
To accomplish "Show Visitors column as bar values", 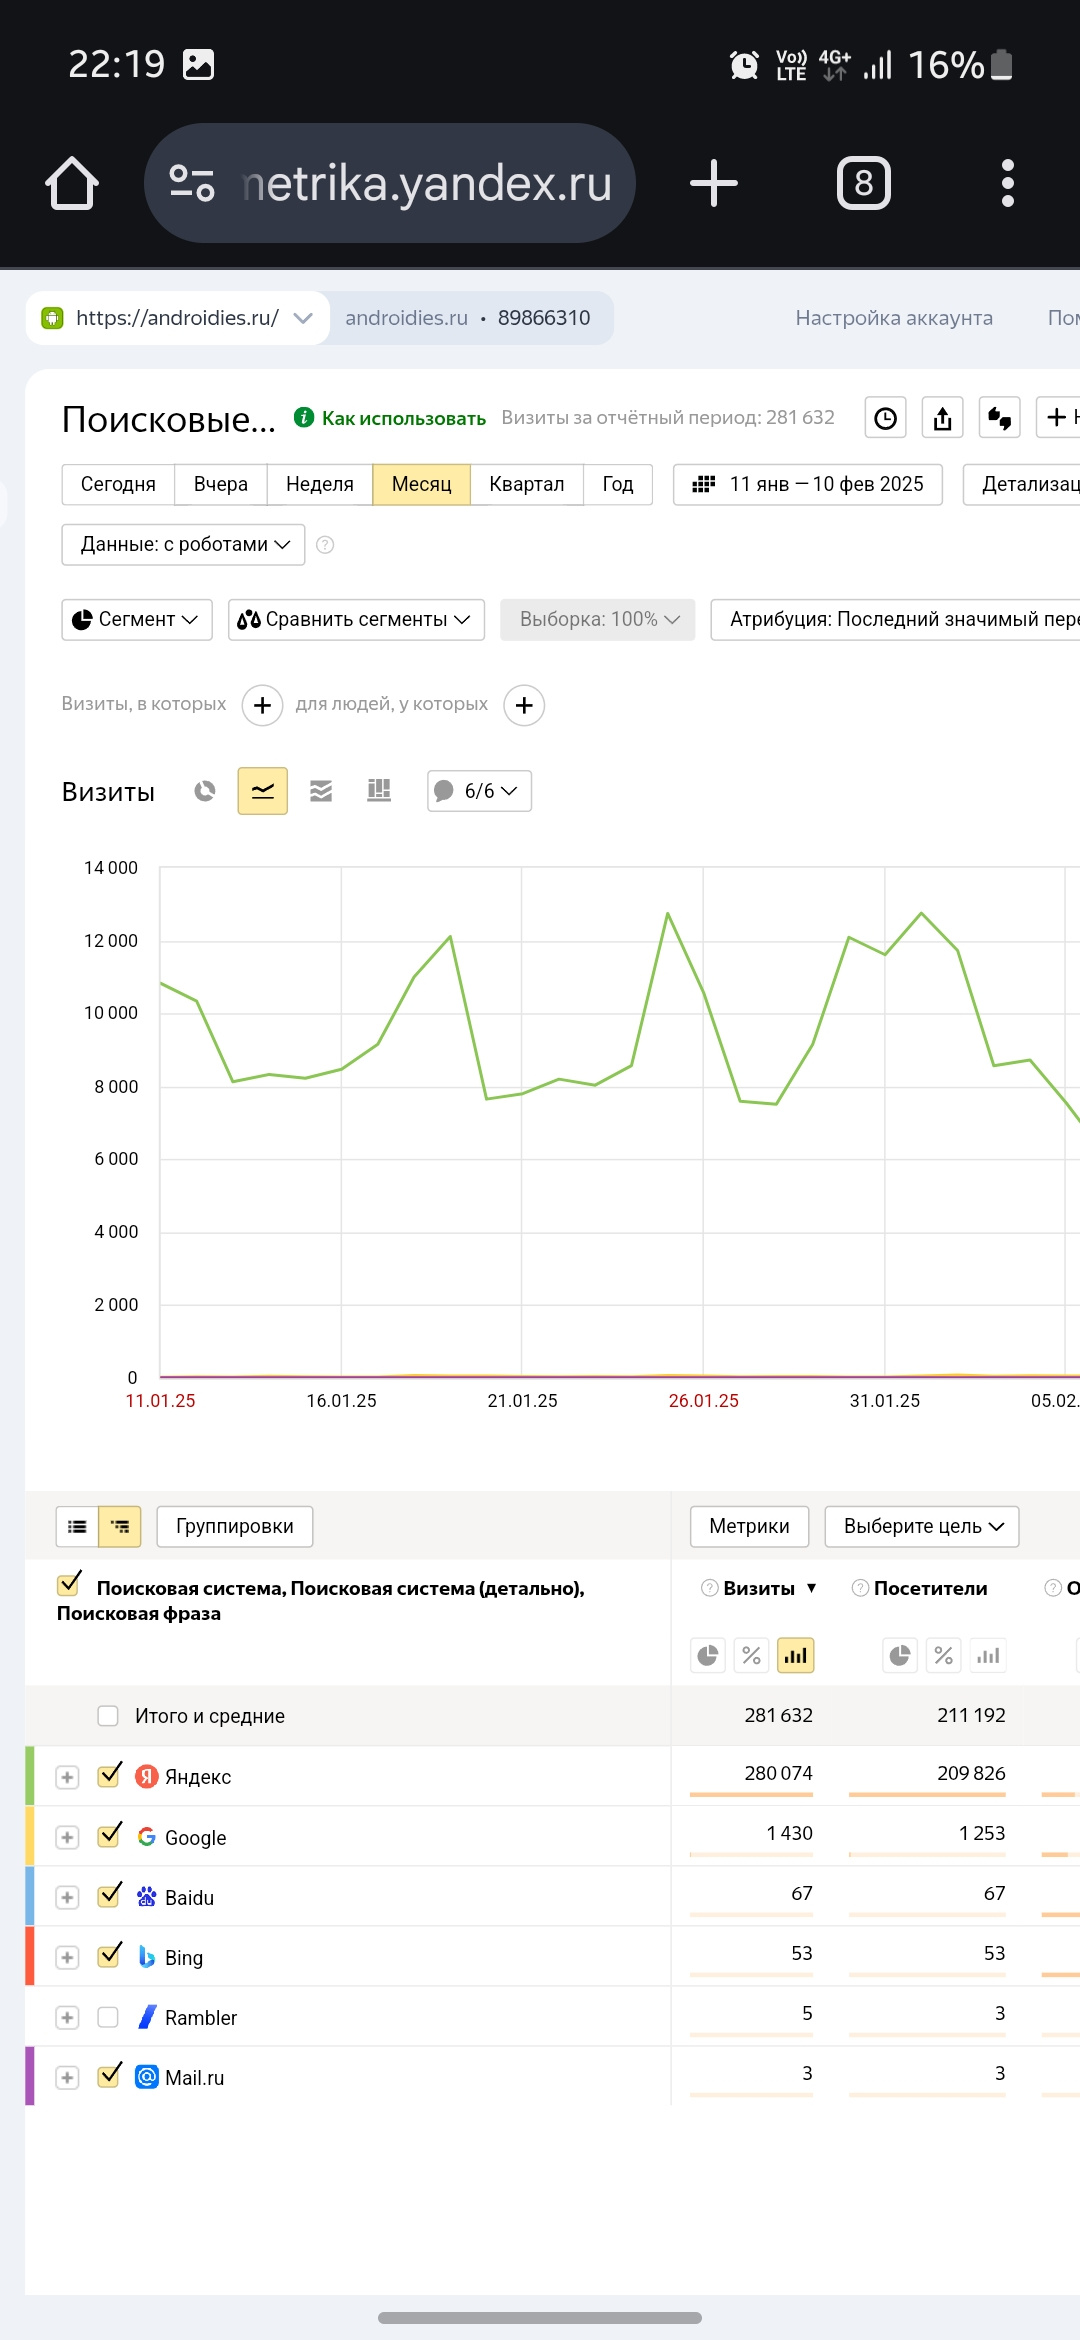I will [988, 1656].
